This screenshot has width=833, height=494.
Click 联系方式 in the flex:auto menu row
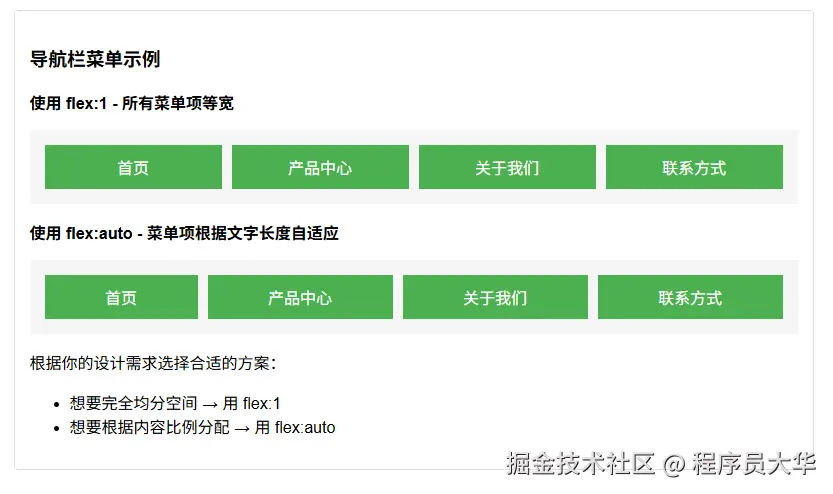690,298
